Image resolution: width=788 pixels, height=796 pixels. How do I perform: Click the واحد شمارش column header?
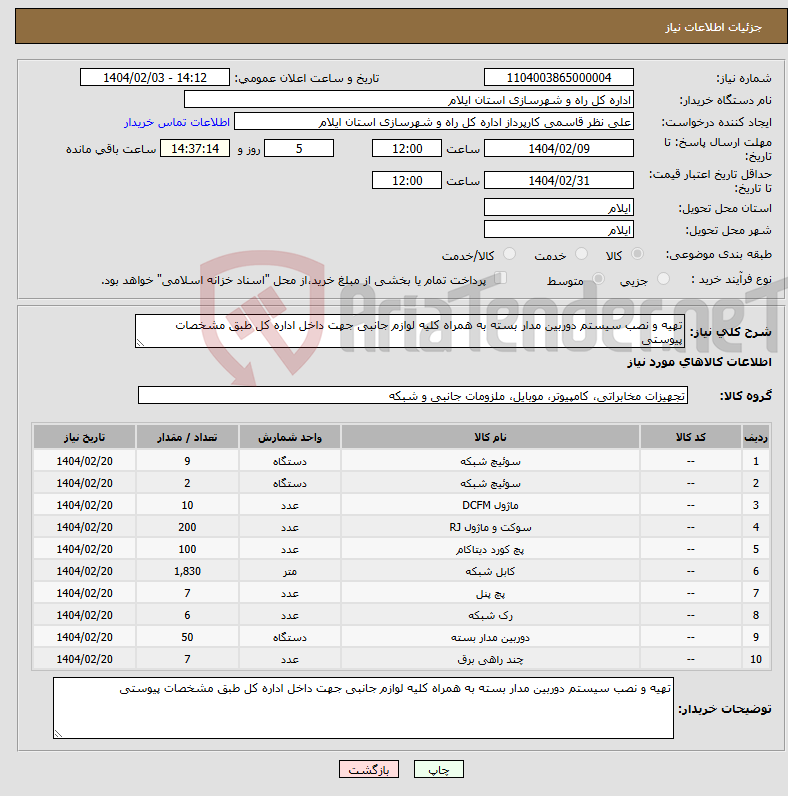point(289,437)
